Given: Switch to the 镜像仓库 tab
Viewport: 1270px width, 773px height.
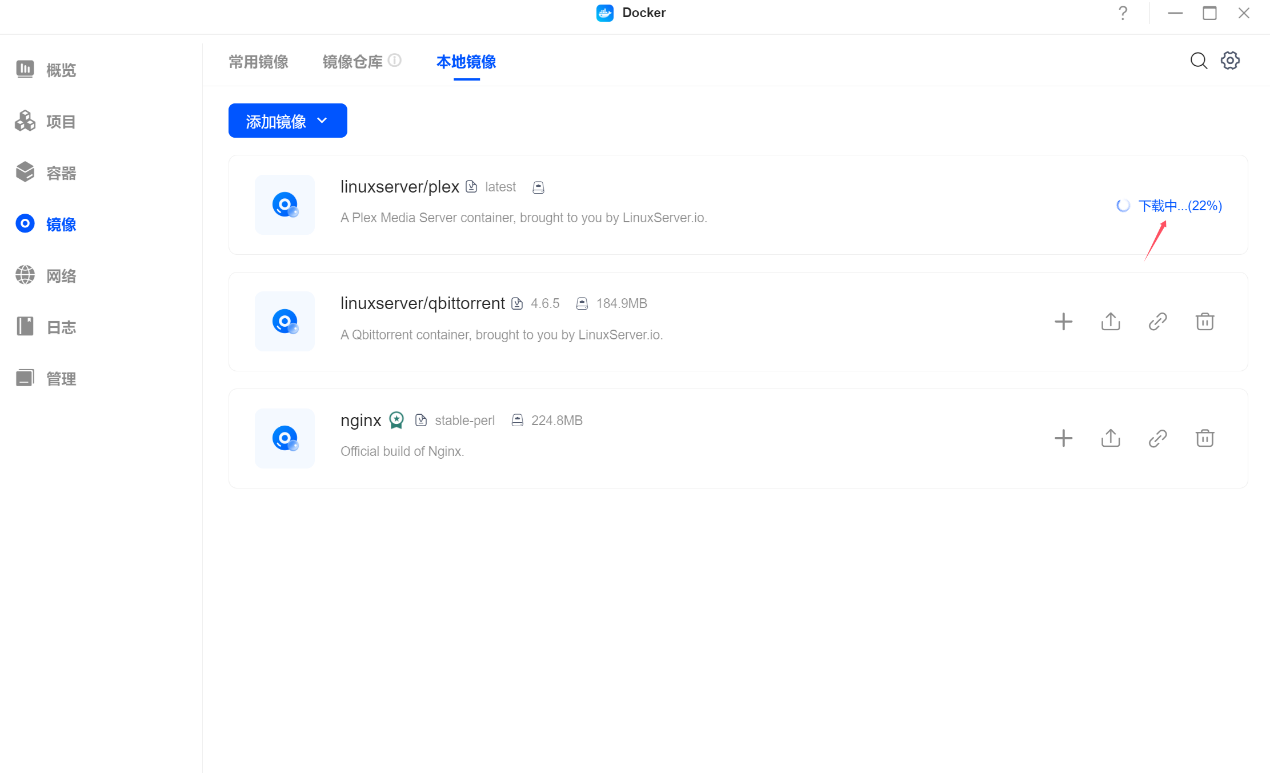Looking at the screenshot, I should click(352, 62).
